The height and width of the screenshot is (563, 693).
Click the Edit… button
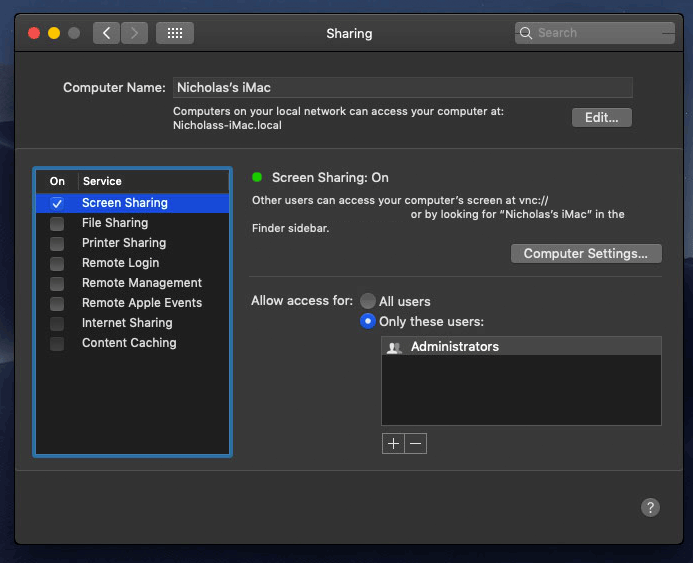602,118
